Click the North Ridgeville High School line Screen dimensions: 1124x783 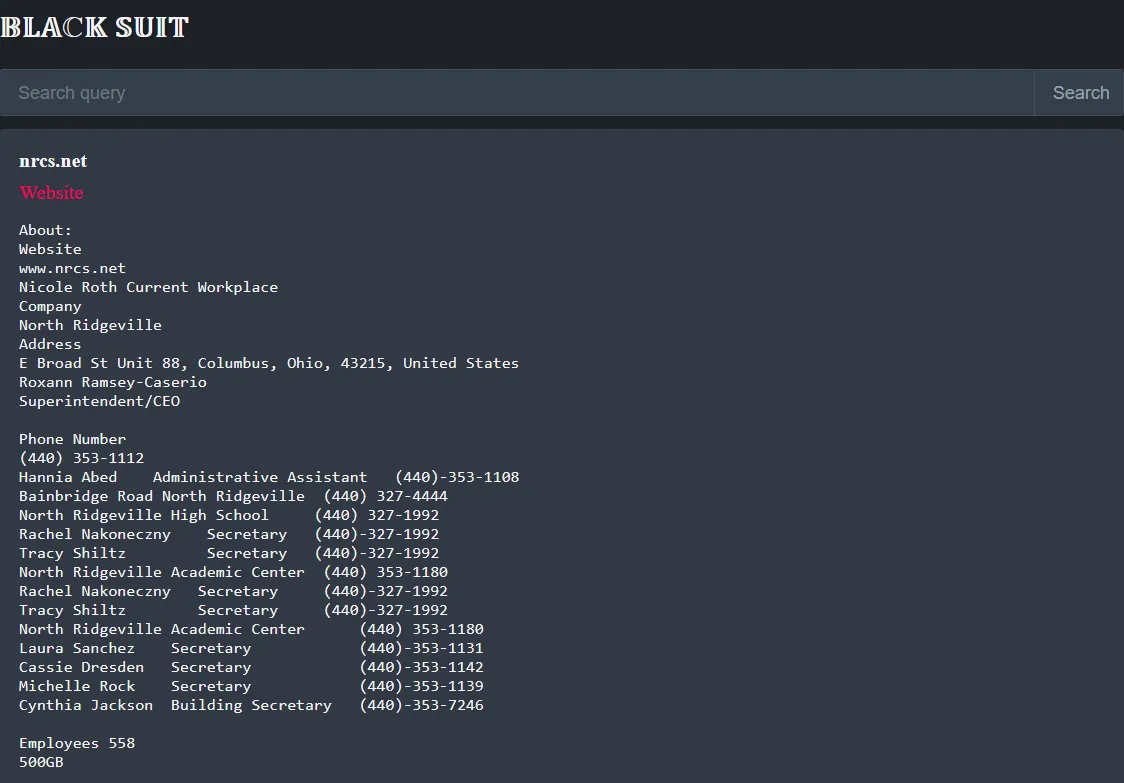pos(228,515)
